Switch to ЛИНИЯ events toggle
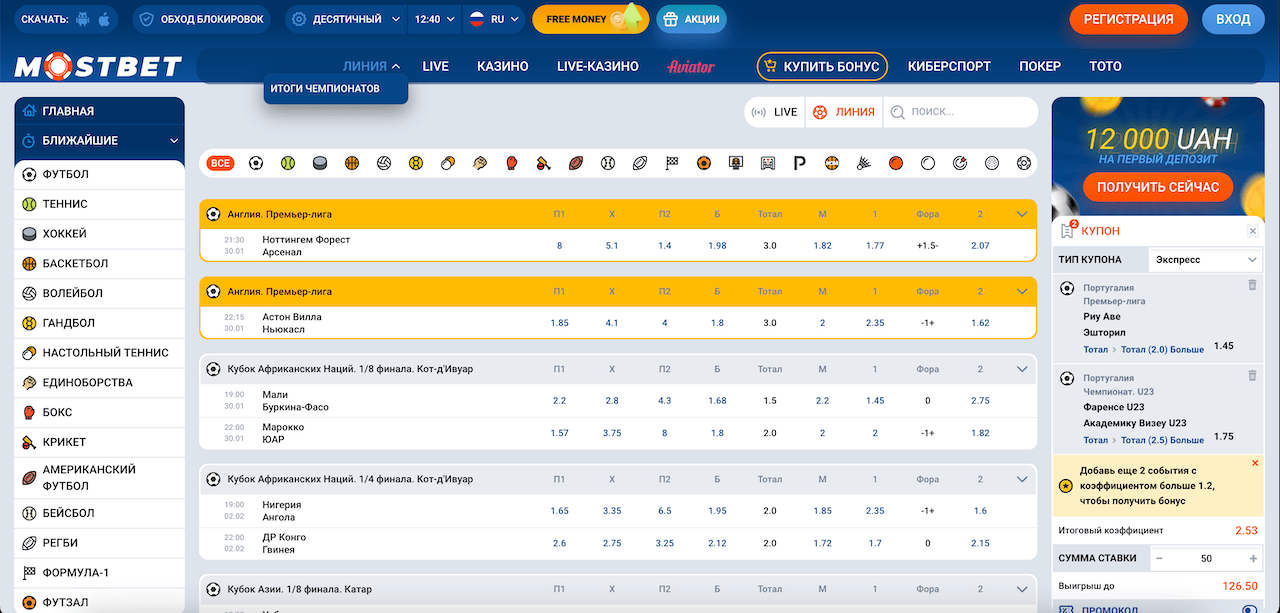Viewport: 1280px width, 613px height. click(843, 112)
